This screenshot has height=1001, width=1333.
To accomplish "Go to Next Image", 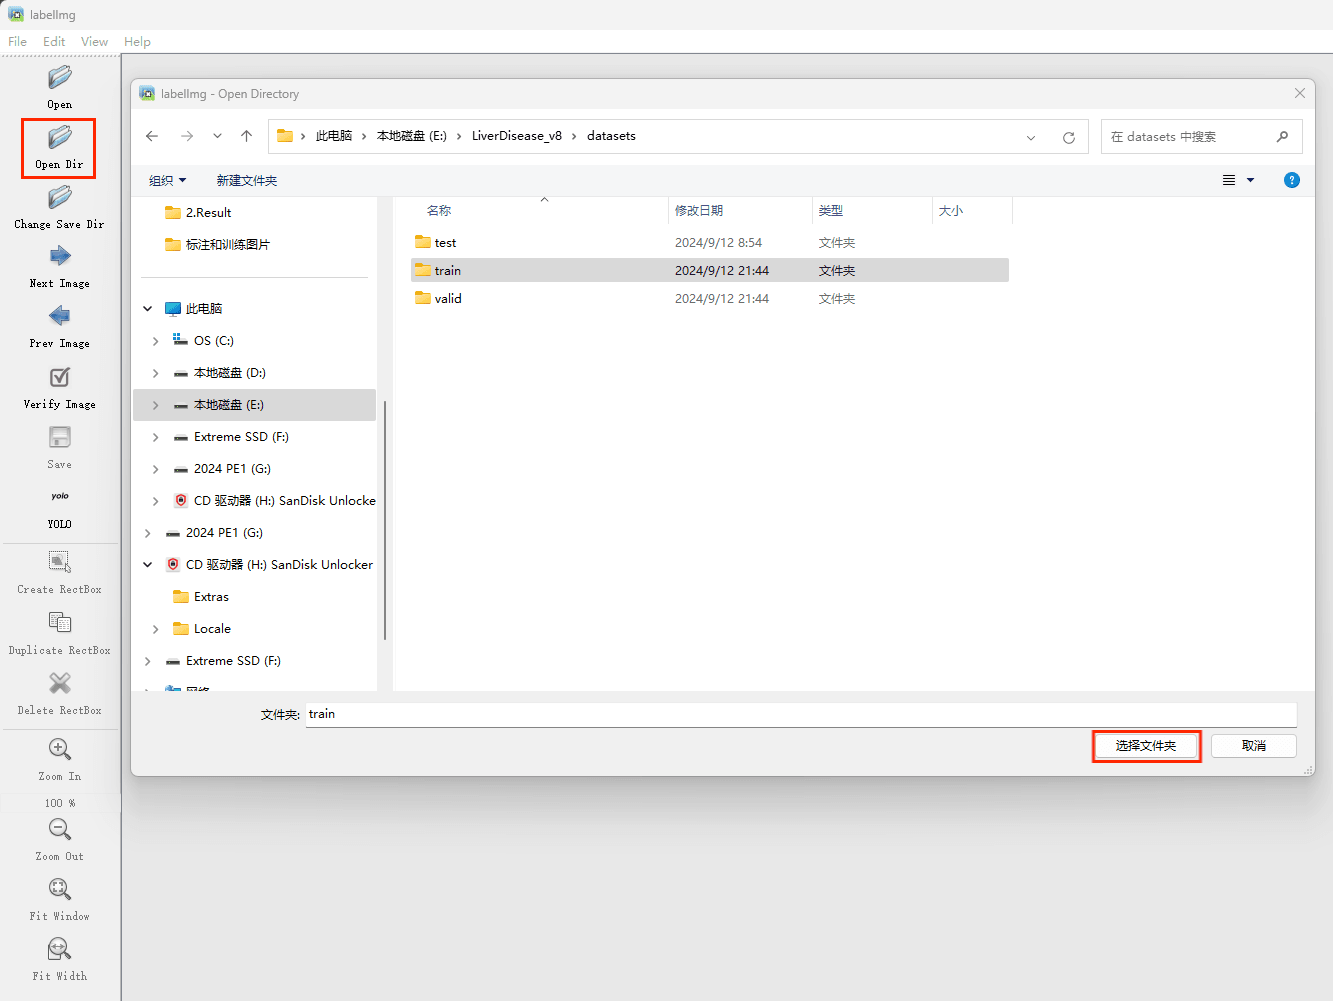I will click(60, 257).
